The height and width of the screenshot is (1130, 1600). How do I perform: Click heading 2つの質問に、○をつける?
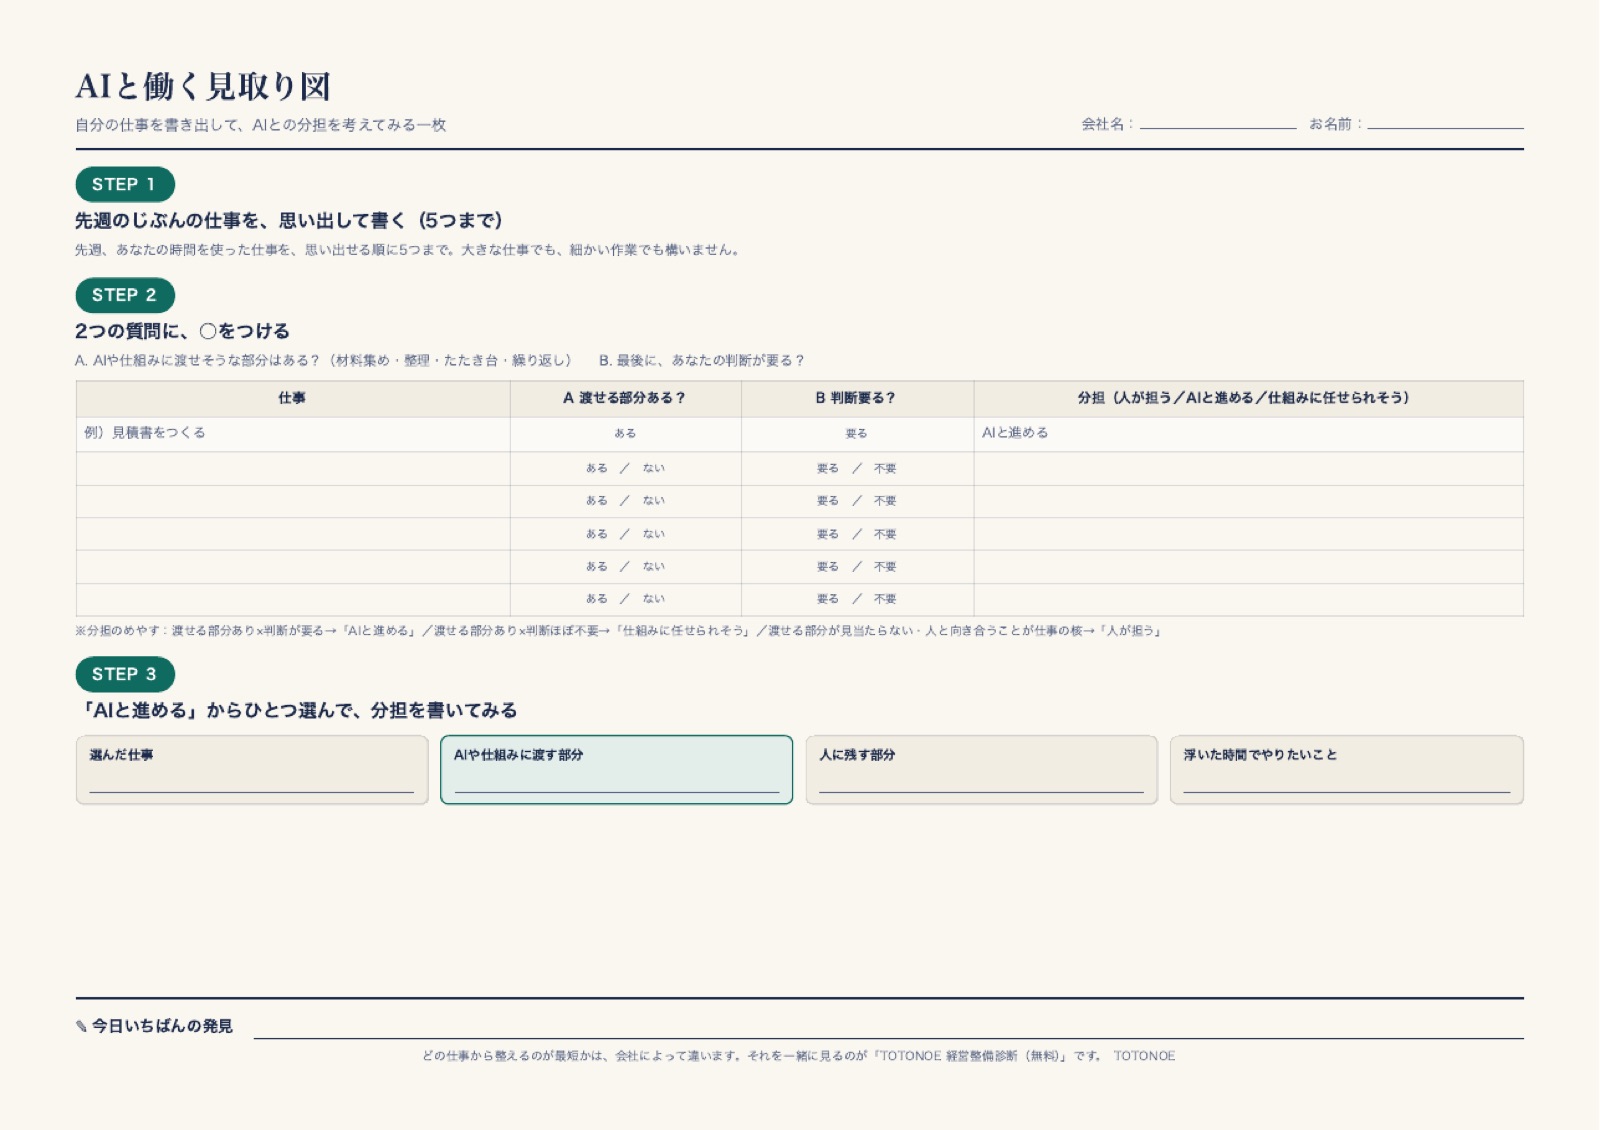click(182, 331)
